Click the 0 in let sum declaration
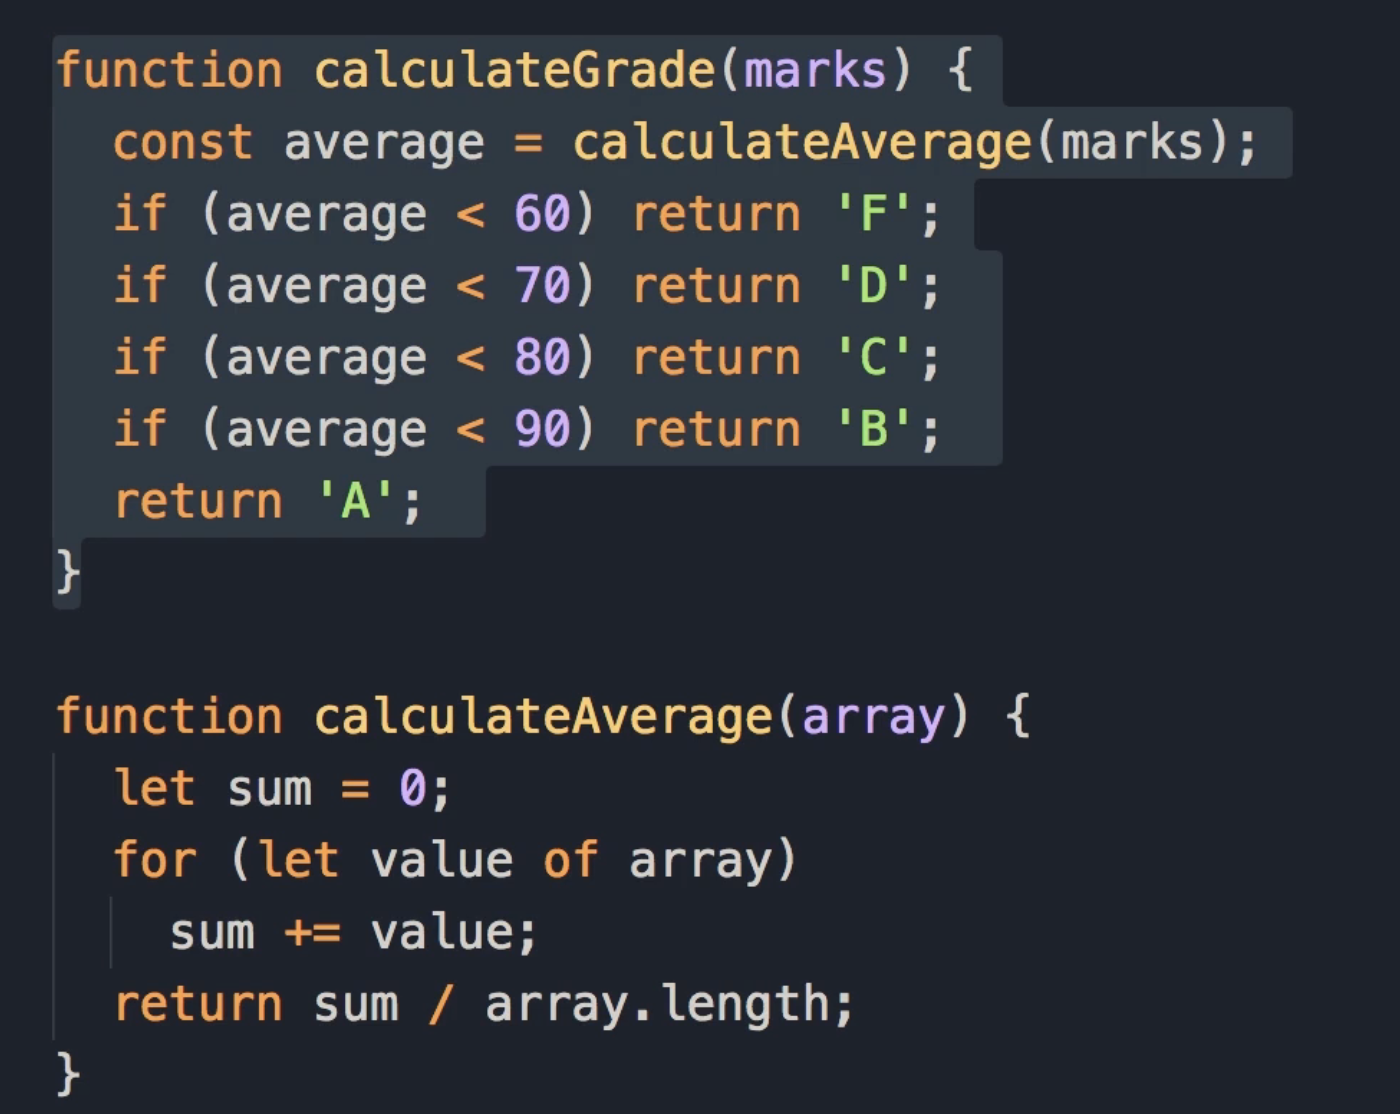1400x1114 pixels. tap(412, 789)
